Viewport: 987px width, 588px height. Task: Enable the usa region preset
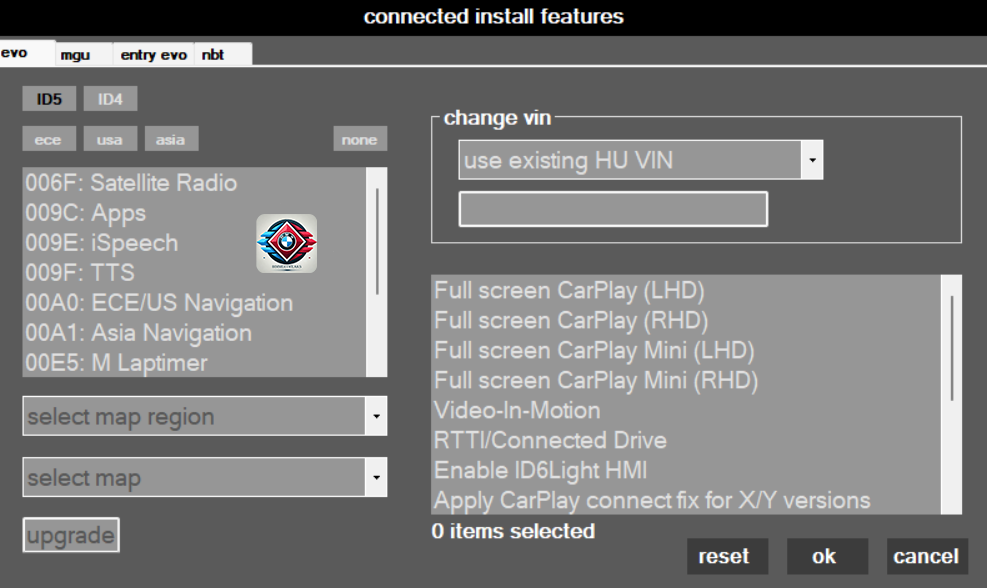tap(110, 139)
